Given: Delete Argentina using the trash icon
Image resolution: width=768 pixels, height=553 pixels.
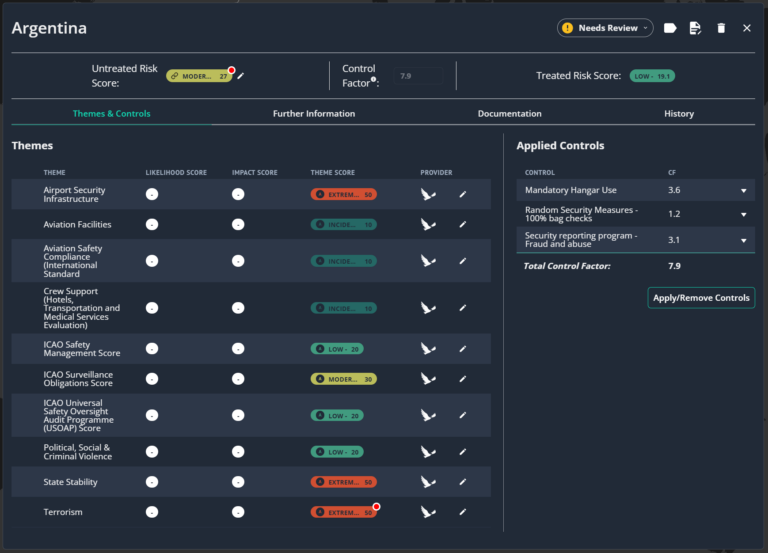Looking at the screenshot, I should (721, 28).
